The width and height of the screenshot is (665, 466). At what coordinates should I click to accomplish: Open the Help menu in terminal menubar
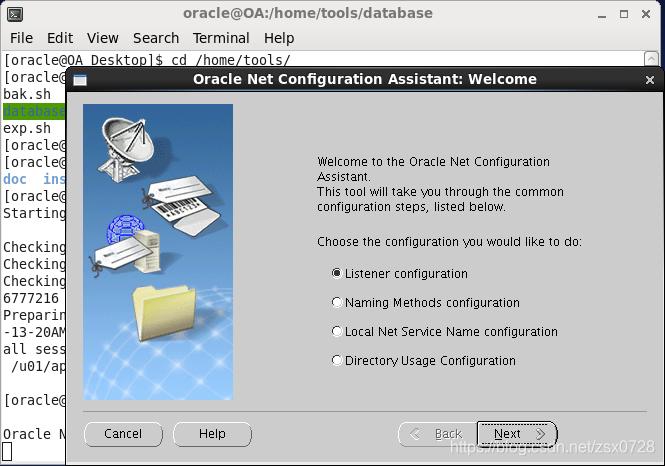[279, 38]
